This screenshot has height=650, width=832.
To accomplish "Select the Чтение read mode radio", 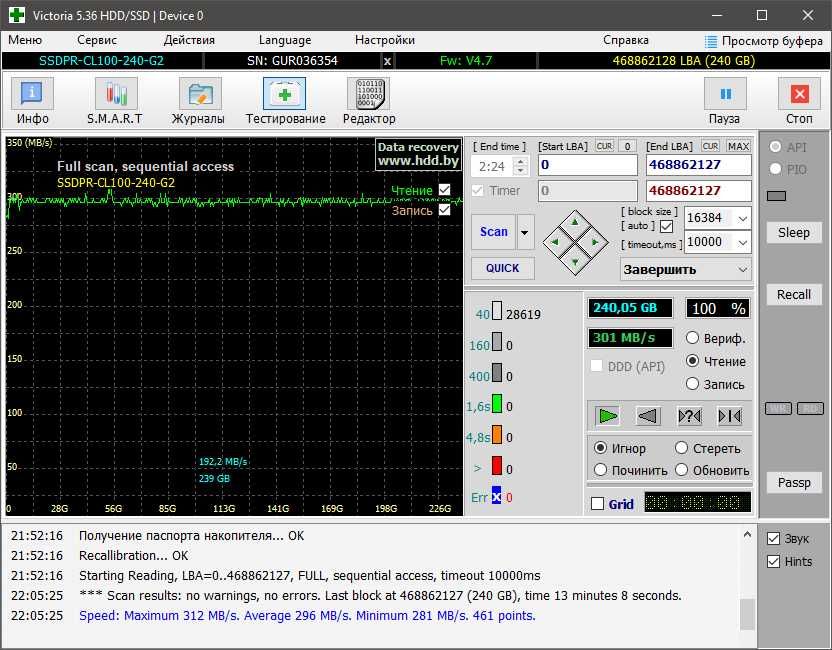I will click(692, 361).
